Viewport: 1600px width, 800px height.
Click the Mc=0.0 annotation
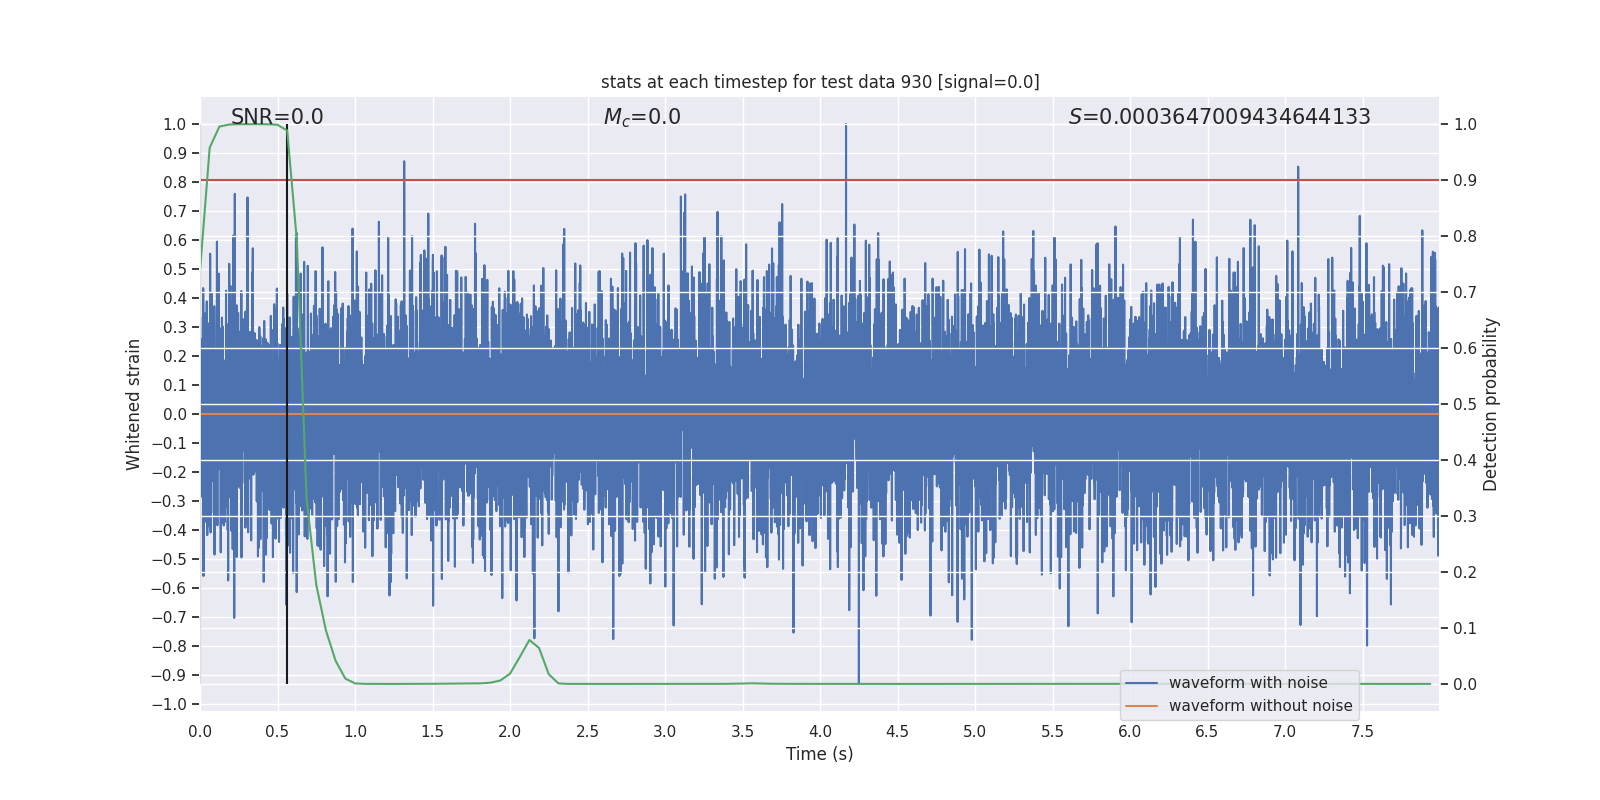642,117
